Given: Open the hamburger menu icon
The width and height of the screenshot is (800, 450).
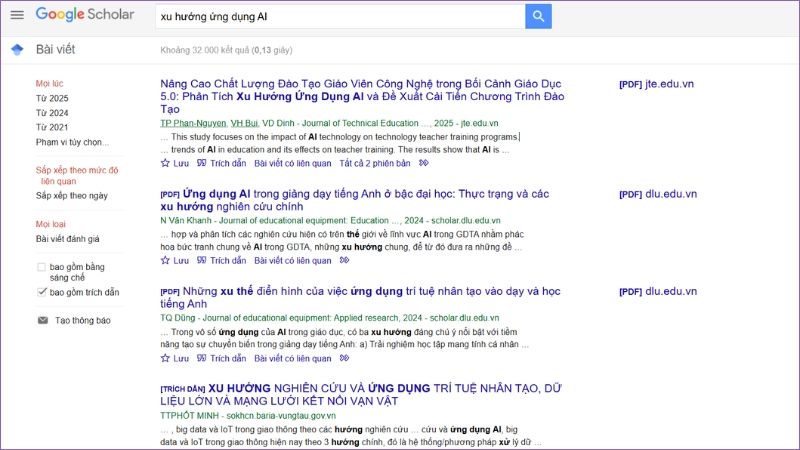Looking at the screenshot, I should point(17,15).
